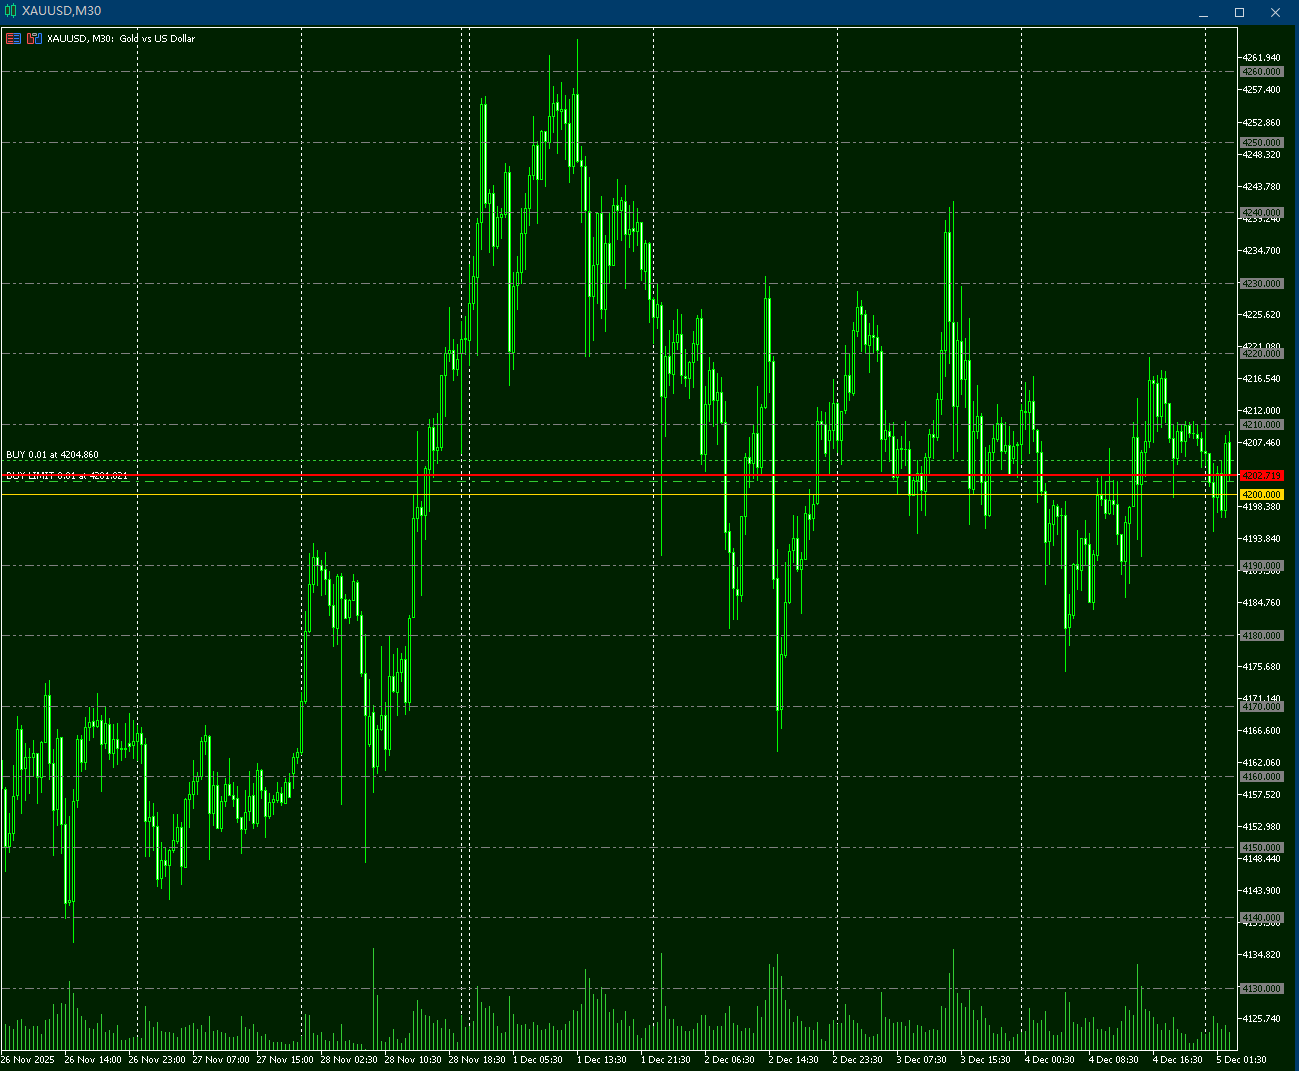This screenshot has width=1299, height=1071.
Task: Click the '26 Nov 14:00' time axis label
Action: click(93, 1060)
